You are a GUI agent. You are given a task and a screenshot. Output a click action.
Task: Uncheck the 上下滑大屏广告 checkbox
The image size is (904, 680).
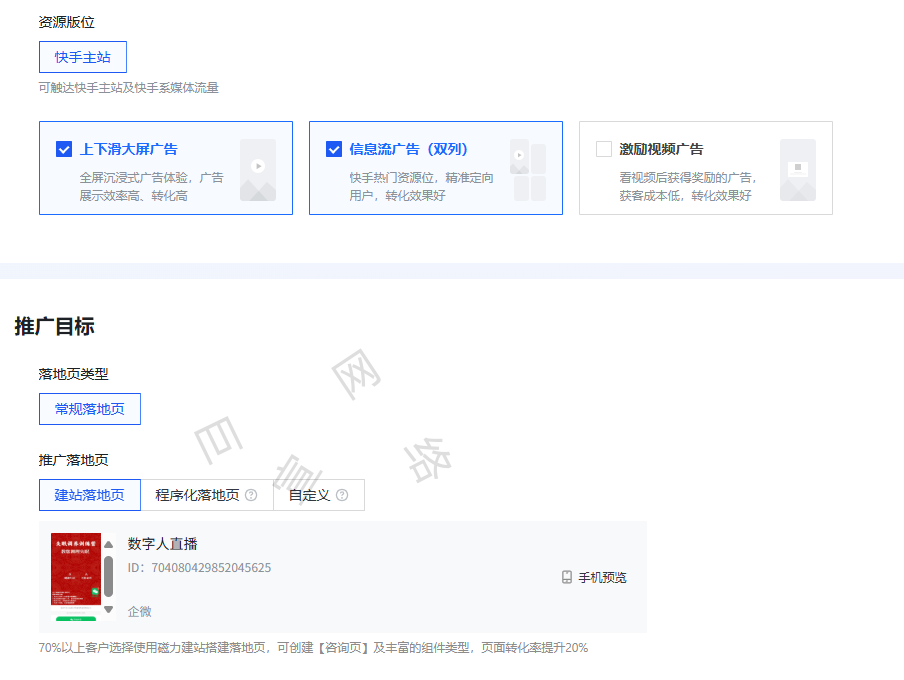[63, 148]
